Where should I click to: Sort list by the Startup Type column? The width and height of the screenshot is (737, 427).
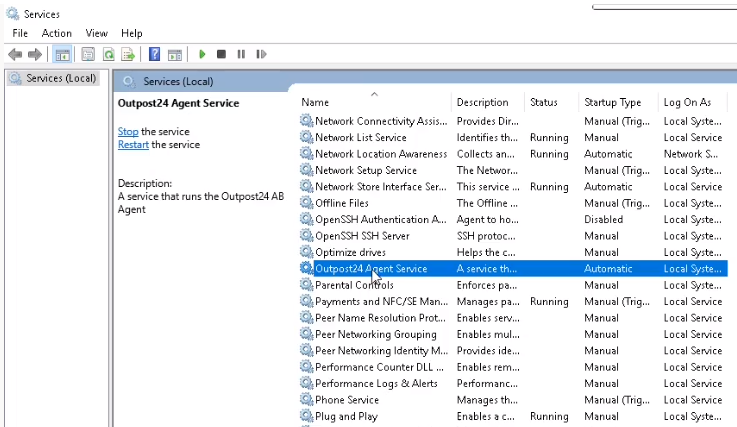point(612,102)
